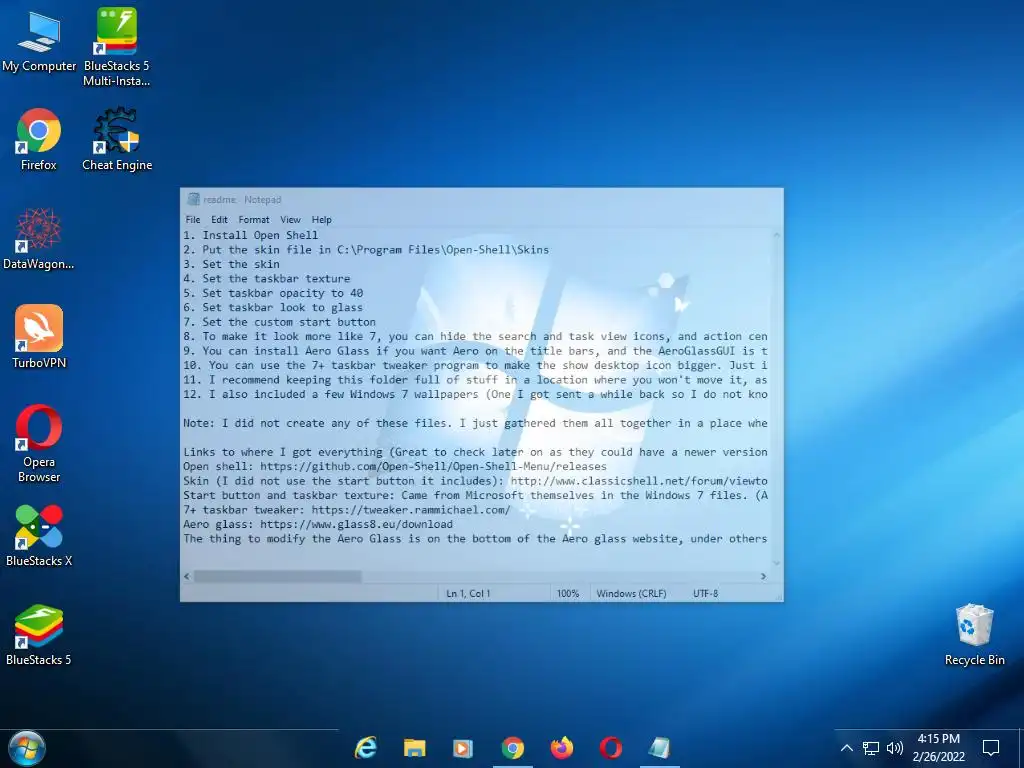Click the 'Ln 1, Col 1' status bar entry
Screen dimensions: 1024x768
(x=468, y=594)
